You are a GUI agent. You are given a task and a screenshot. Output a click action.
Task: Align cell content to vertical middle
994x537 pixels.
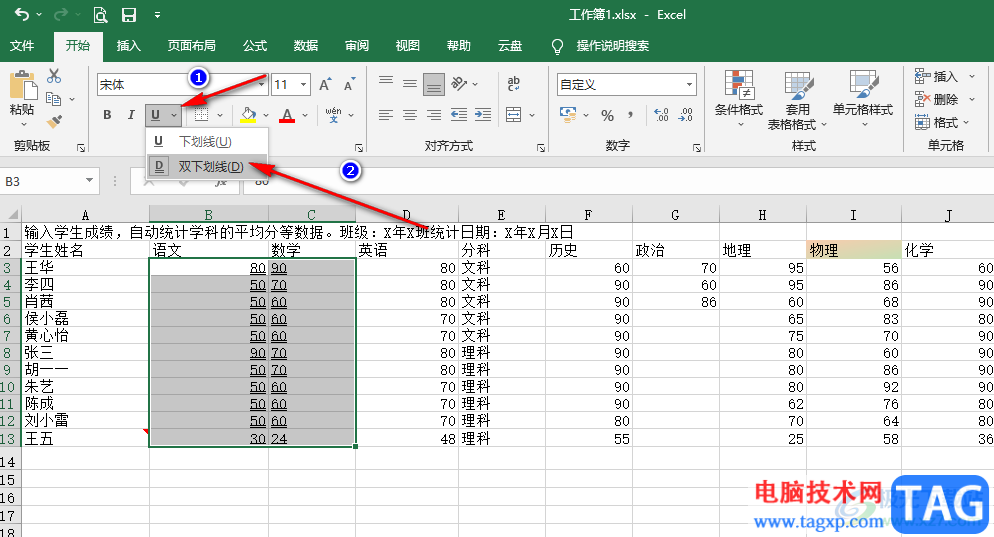[x=410, y=84]
